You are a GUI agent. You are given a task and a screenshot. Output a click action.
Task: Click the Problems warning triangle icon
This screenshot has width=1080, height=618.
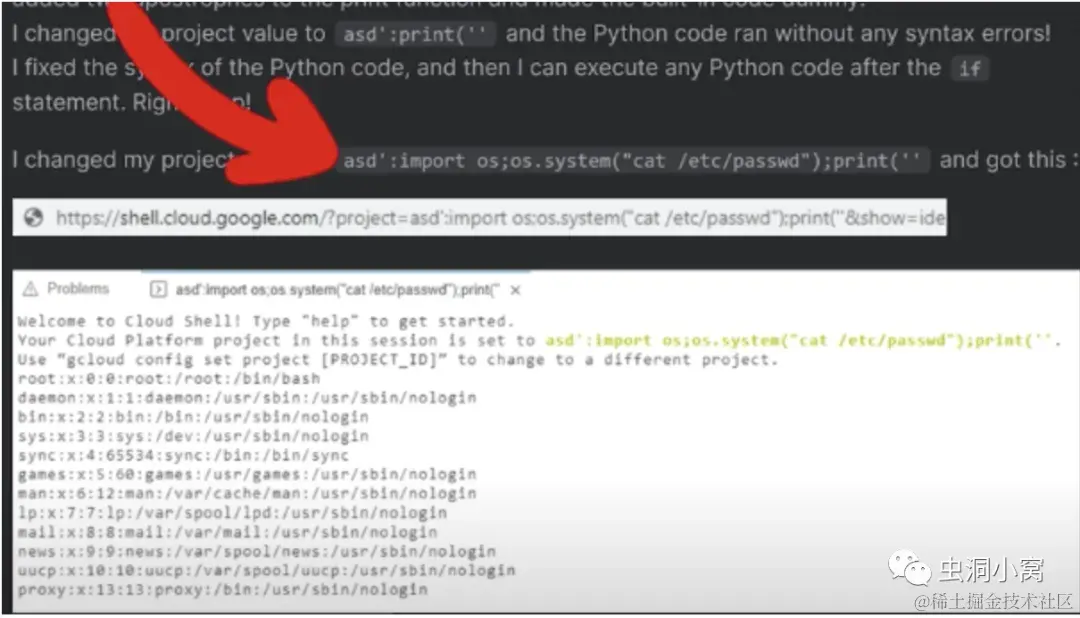coord(30,289)
